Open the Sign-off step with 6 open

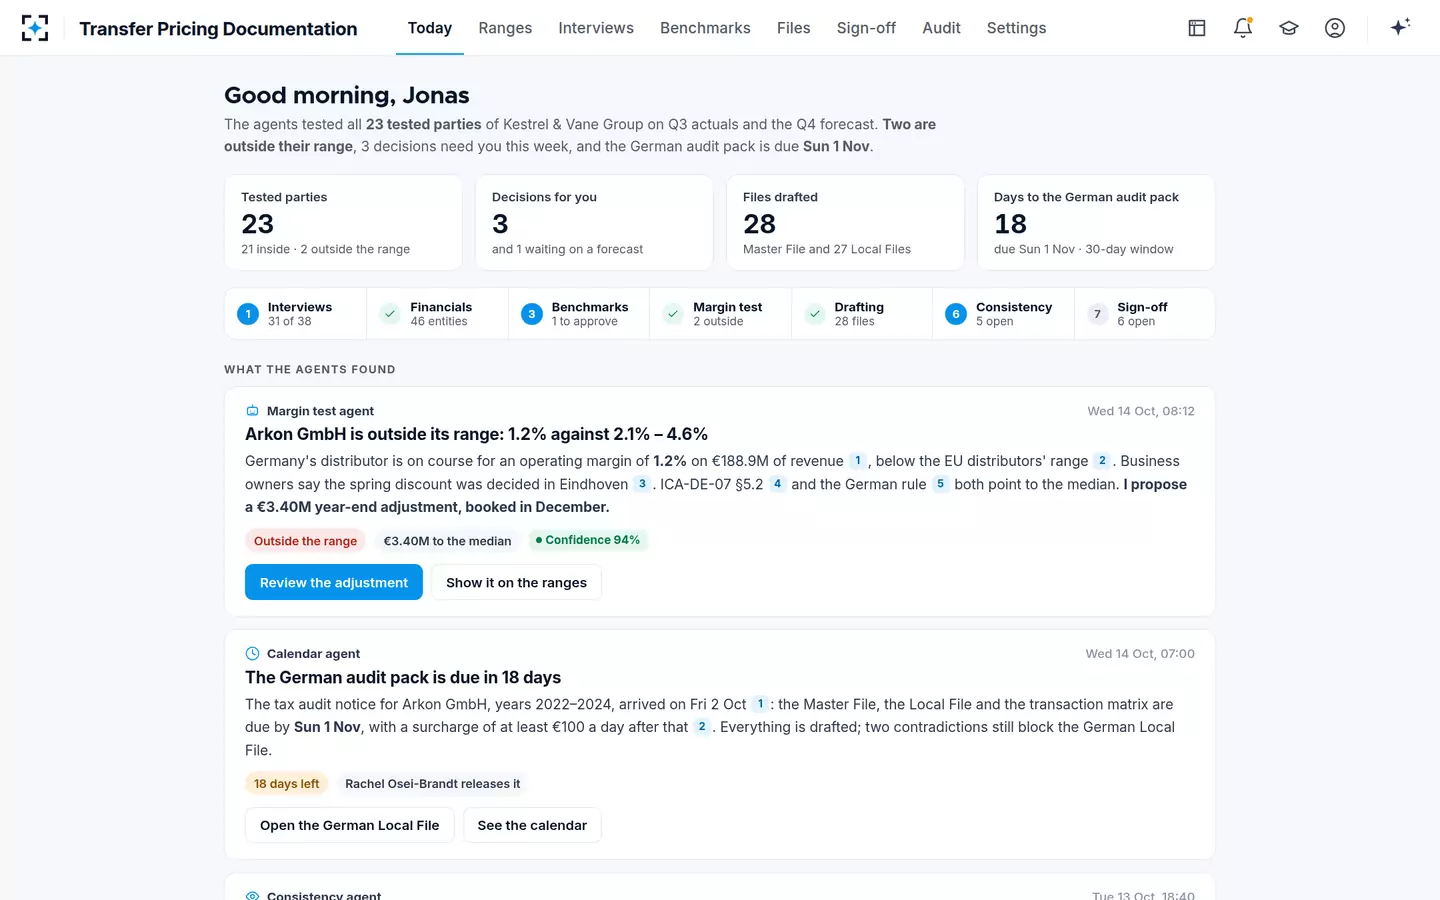(1145, 314)
